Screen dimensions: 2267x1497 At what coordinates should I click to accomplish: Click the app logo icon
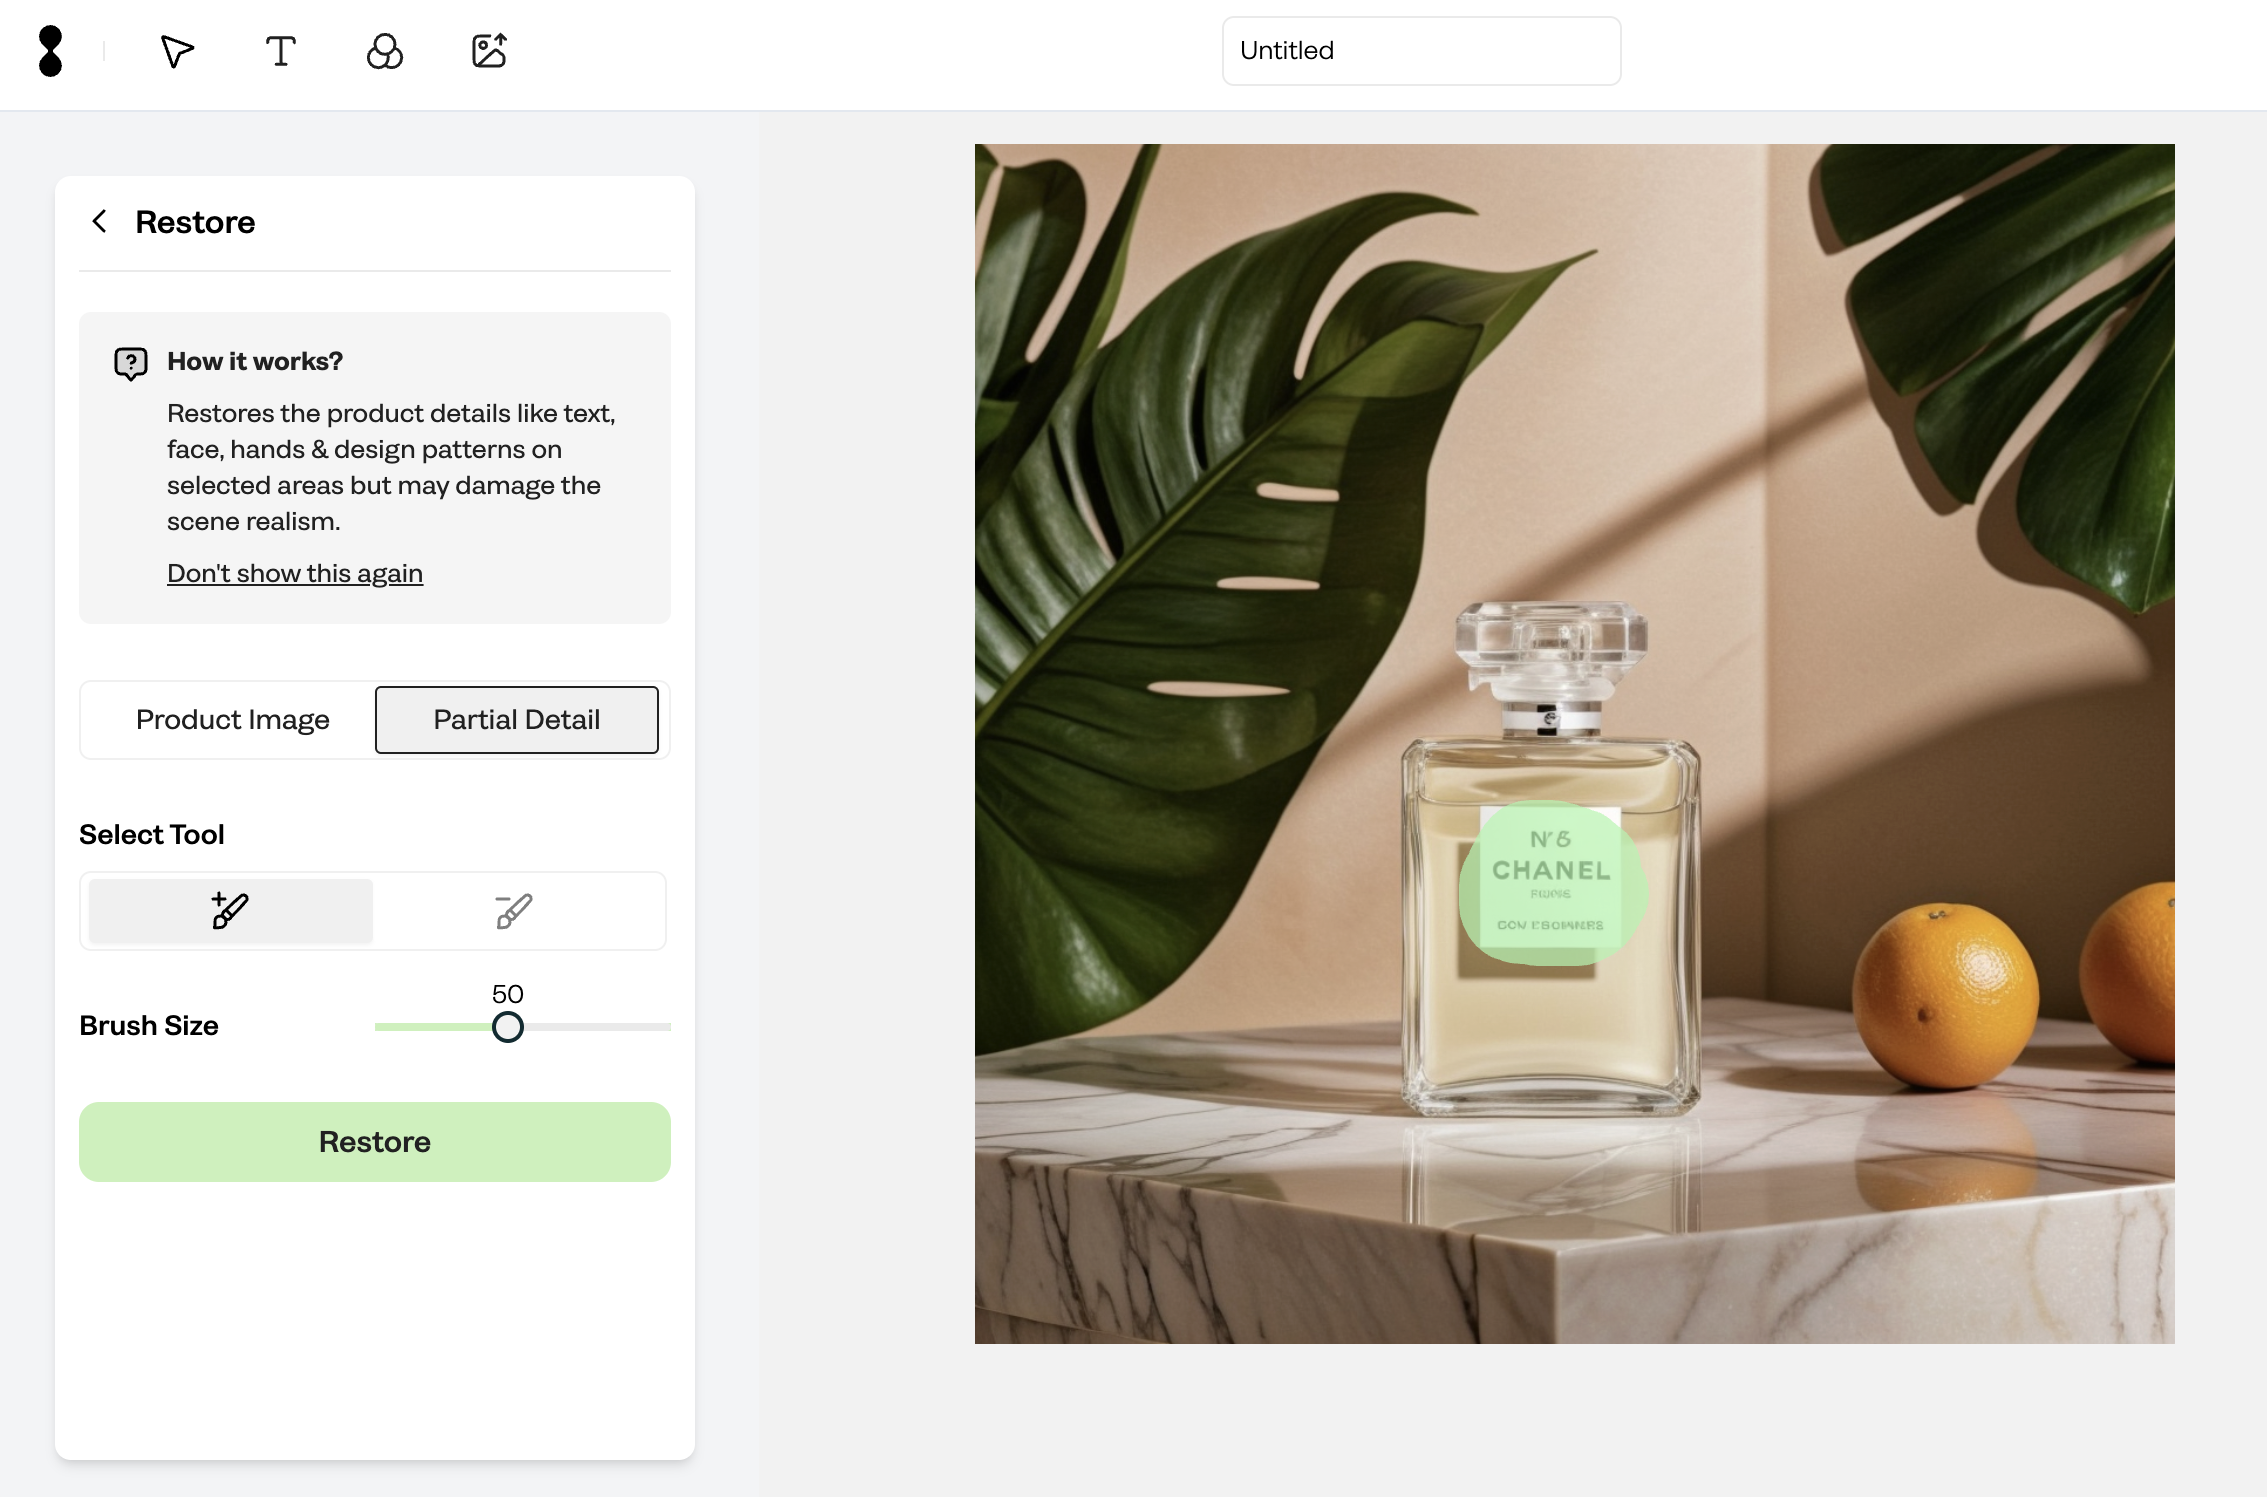point(50,51)
